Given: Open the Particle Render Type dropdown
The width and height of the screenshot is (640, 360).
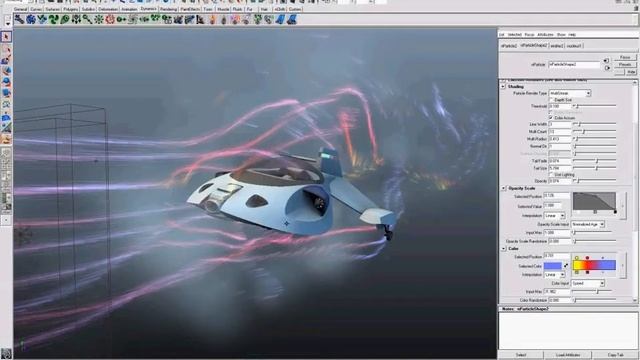Looking at the screenshot, I should [570, 93].
